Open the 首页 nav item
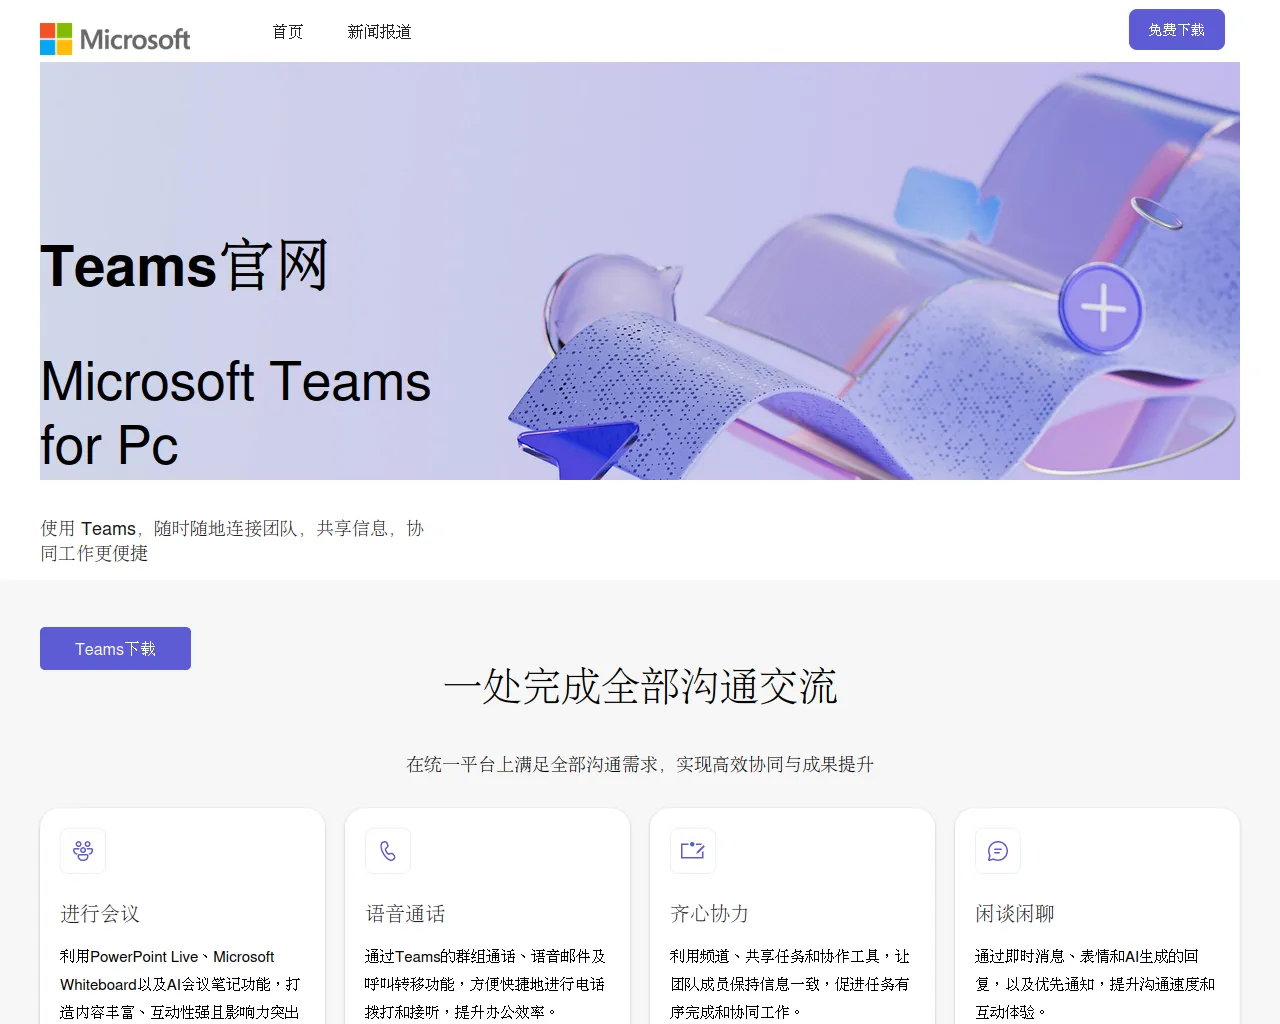Viewport: 1280px width, 1024px height. [x=288, y=32]
